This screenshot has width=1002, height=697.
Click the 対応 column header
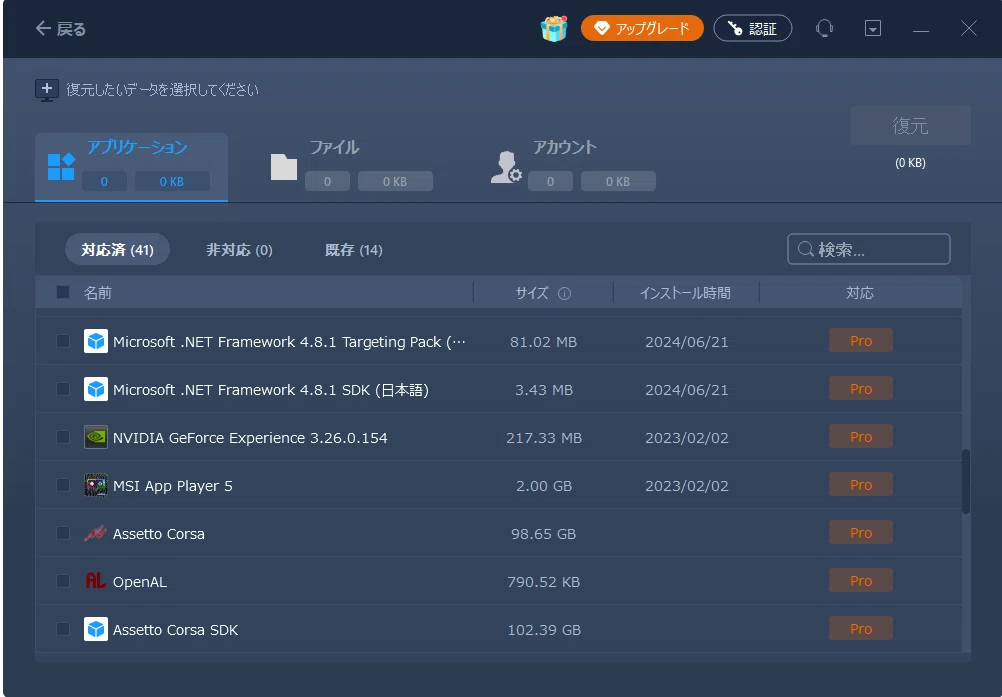pos(859,293)
